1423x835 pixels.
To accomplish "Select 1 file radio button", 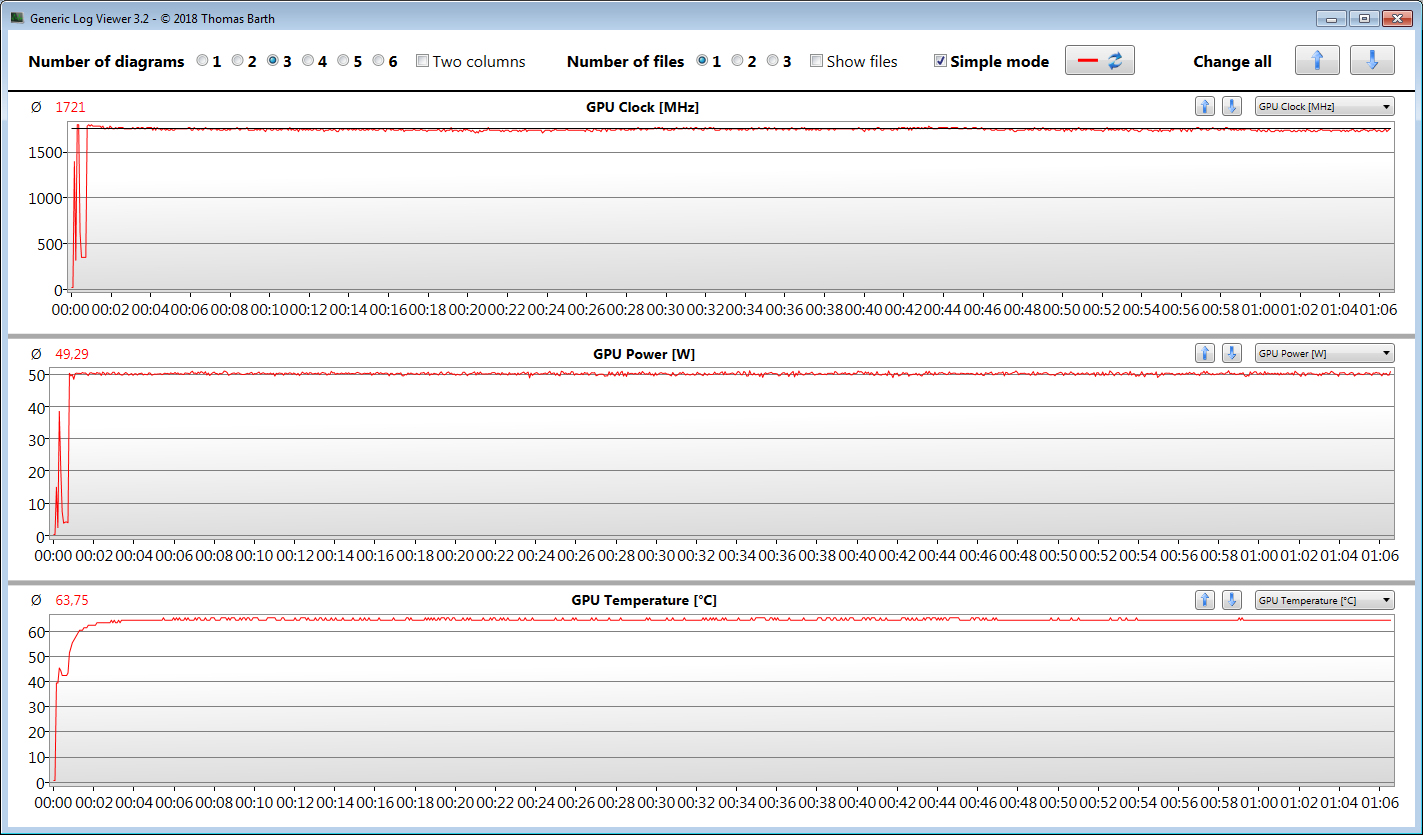I will (702, 61).
